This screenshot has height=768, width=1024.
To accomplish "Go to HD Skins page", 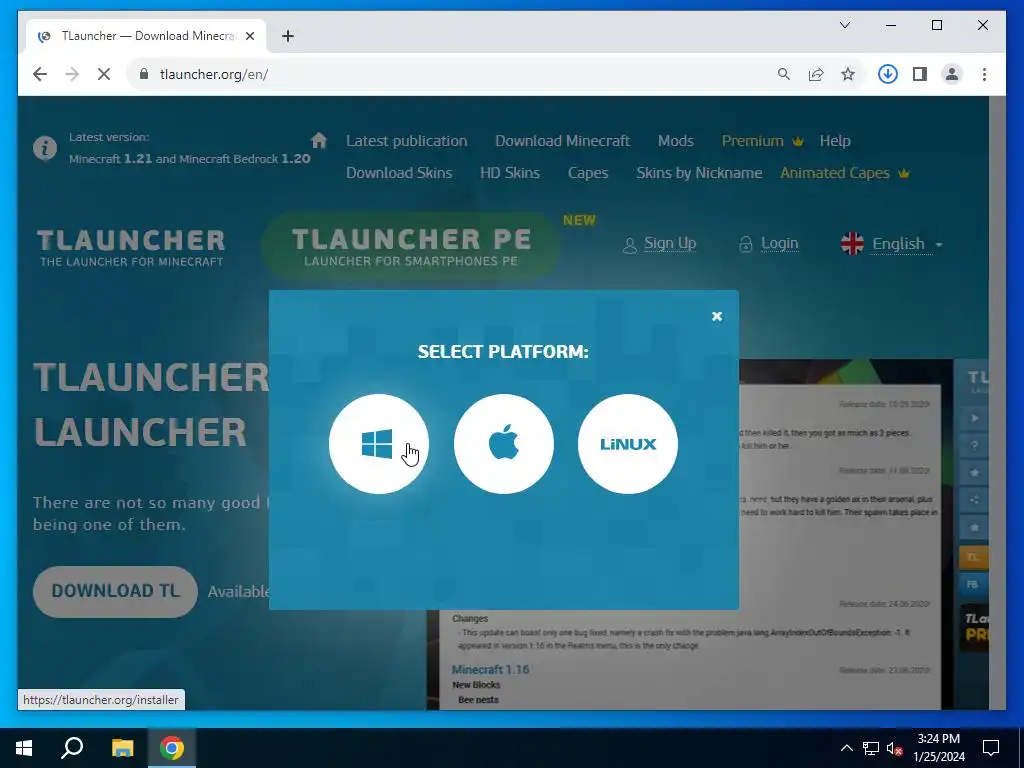I will (509, 173).
